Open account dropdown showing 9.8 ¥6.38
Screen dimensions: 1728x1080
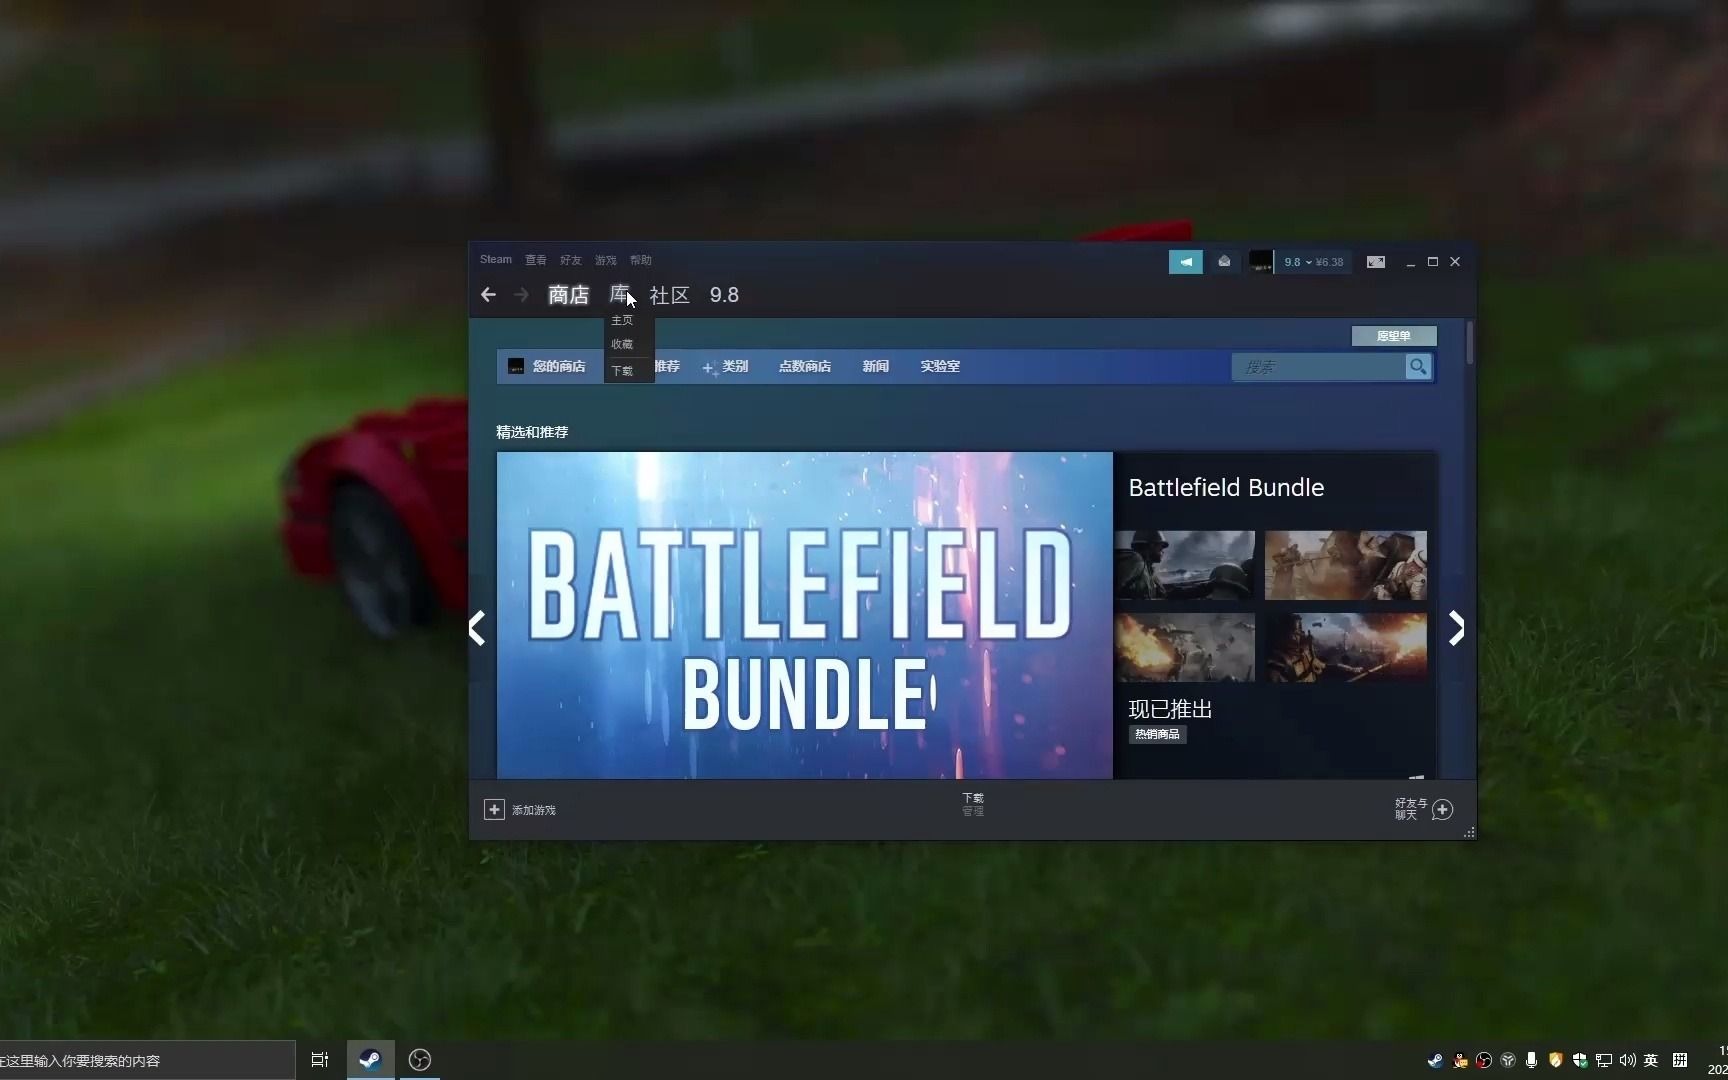(x=1314, y=262)
